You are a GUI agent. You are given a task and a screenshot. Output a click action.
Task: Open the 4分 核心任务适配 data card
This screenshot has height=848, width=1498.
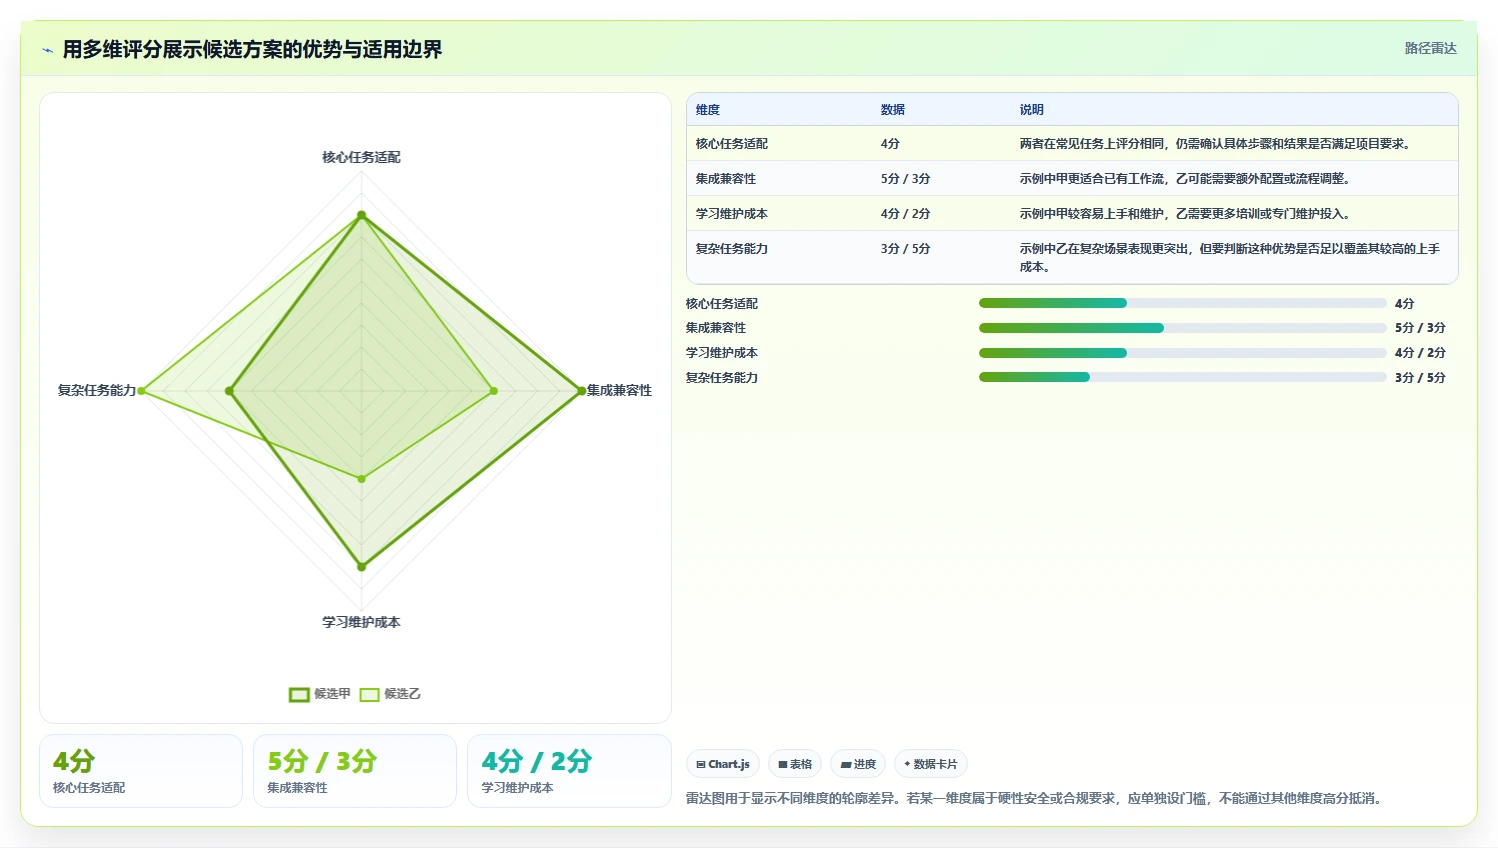141,771
